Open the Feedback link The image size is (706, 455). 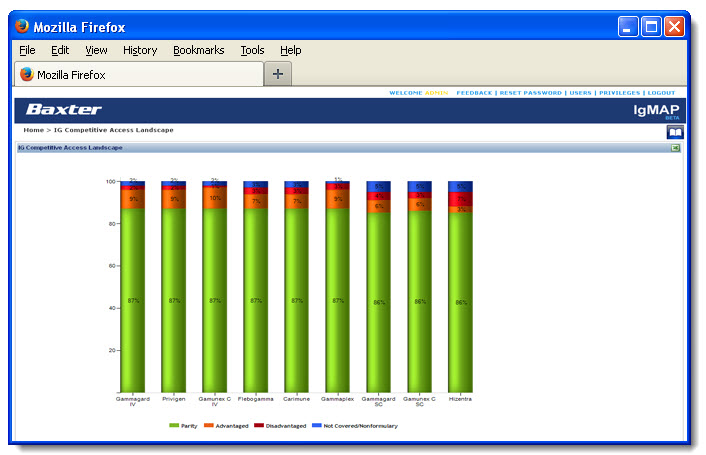474,93
